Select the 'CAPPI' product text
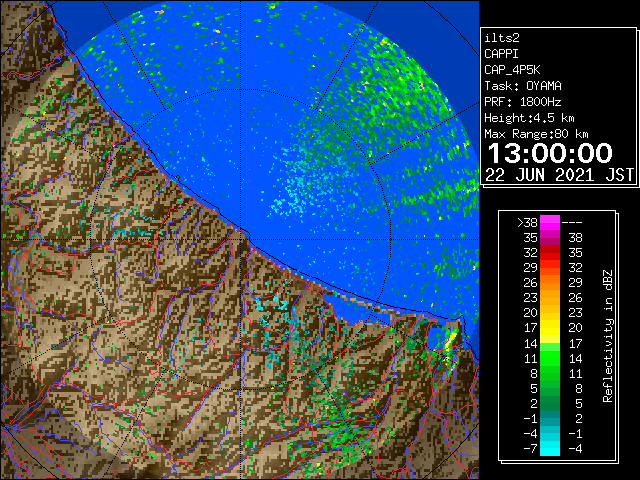The image size is (640, 480). pos(501,54)
